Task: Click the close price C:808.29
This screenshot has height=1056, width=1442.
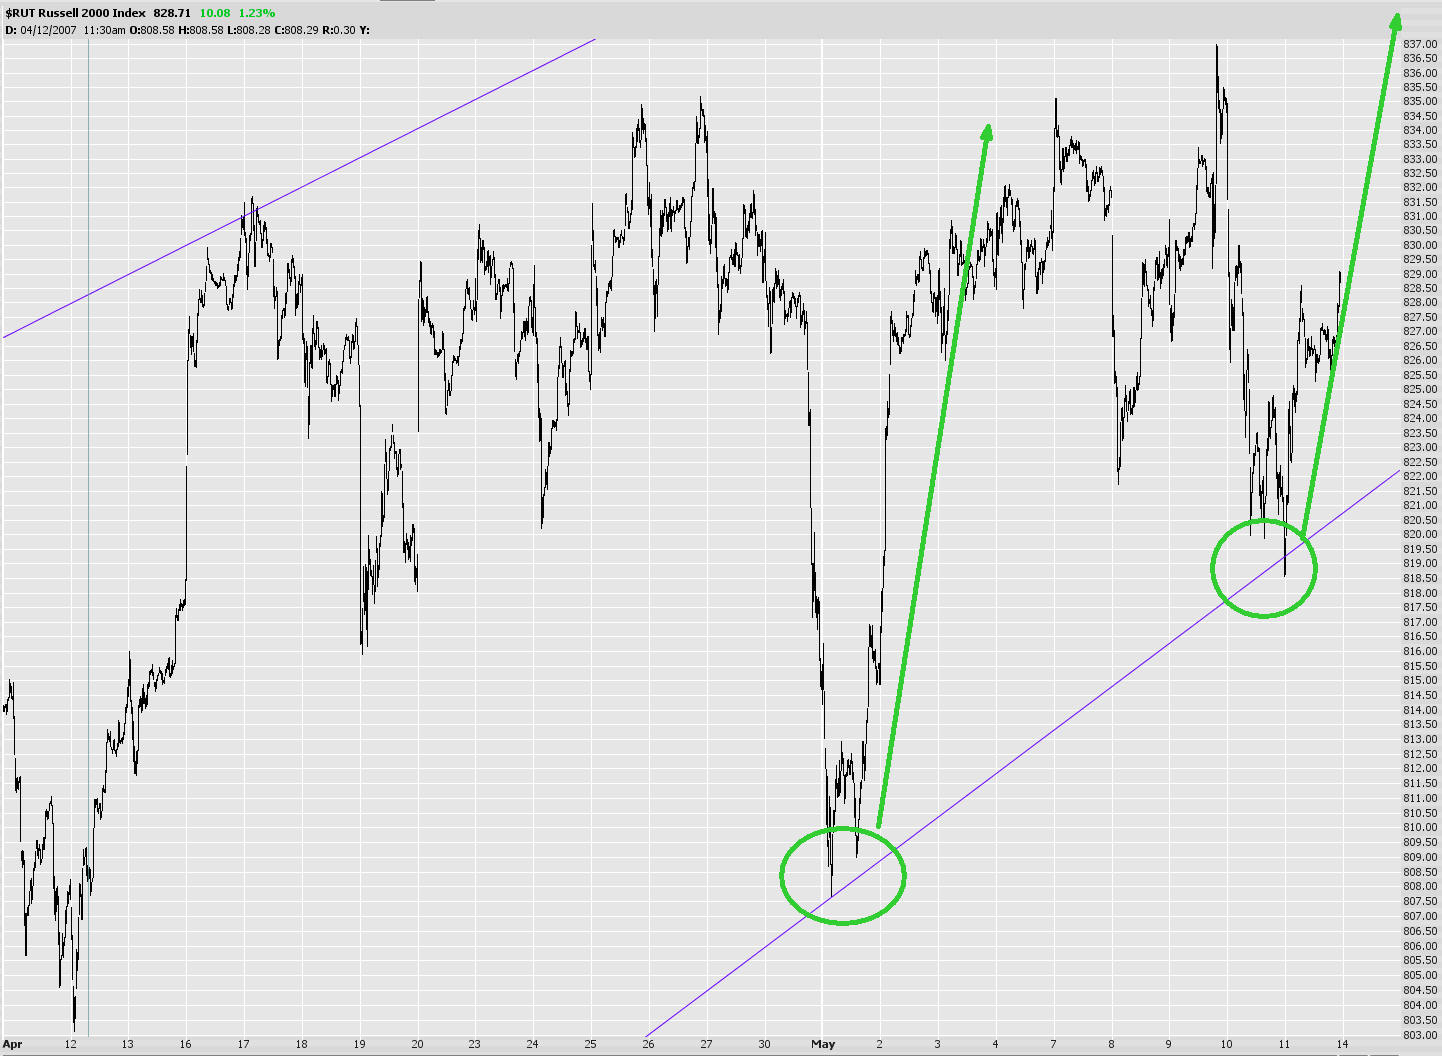Action: tap(295, 30)
